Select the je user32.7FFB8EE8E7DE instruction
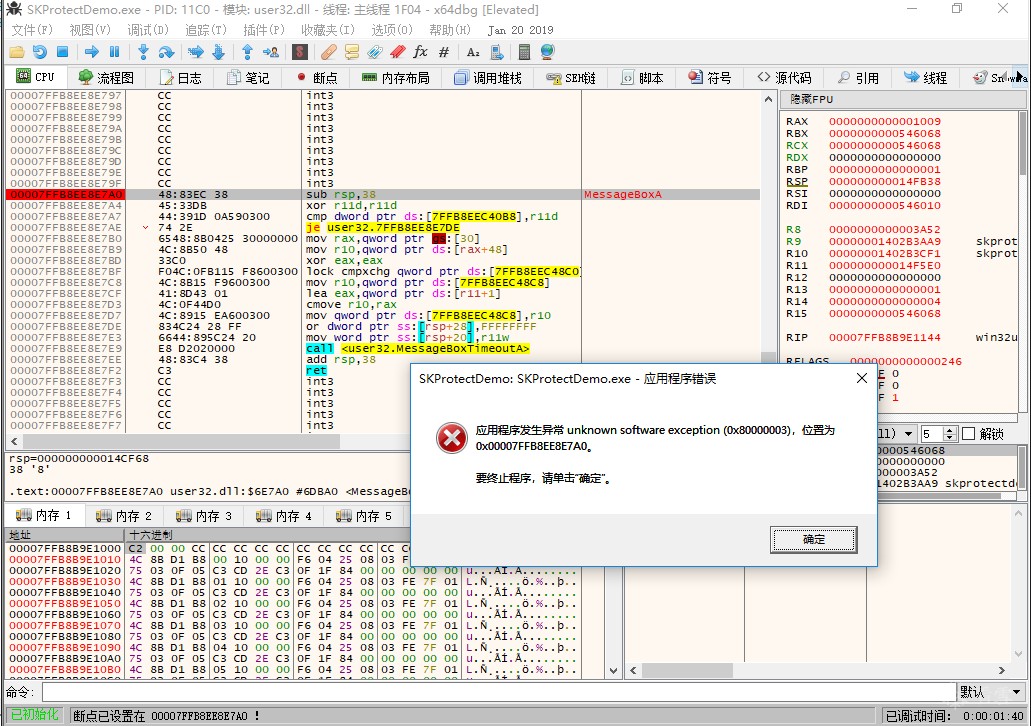 383,228
